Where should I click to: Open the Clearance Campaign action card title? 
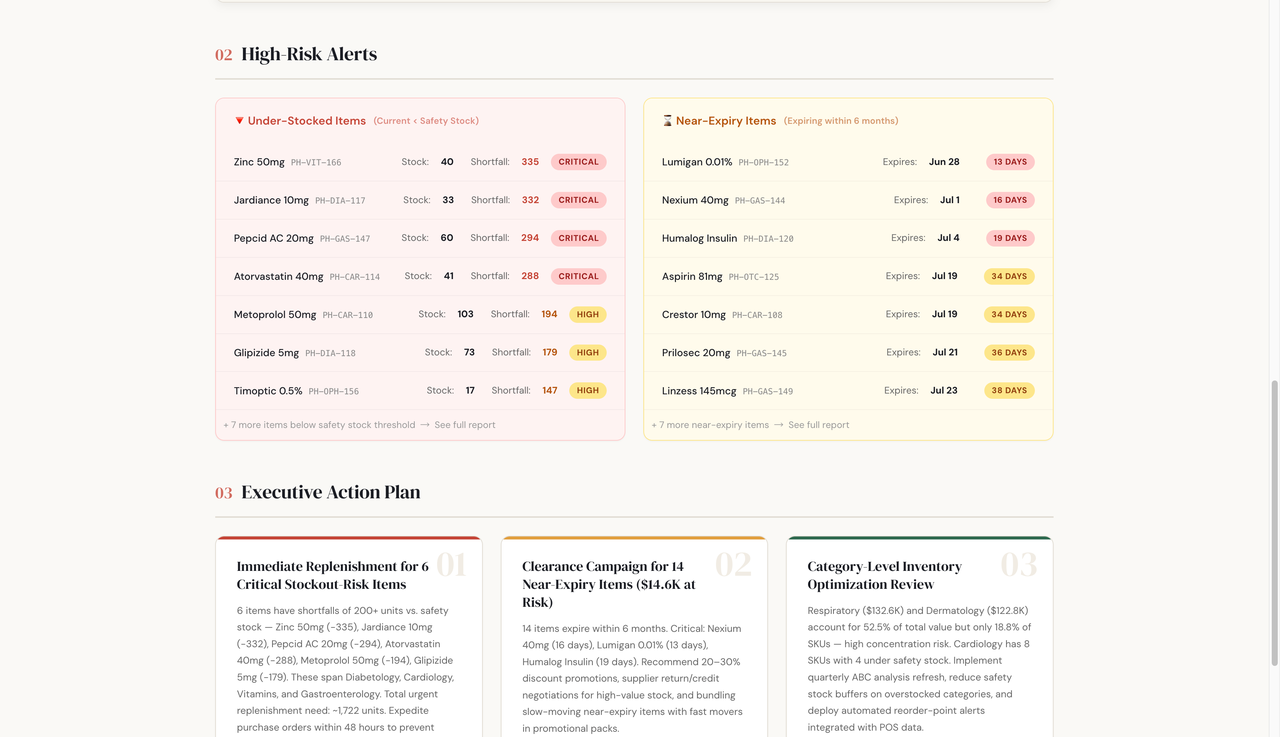point(609,584)
